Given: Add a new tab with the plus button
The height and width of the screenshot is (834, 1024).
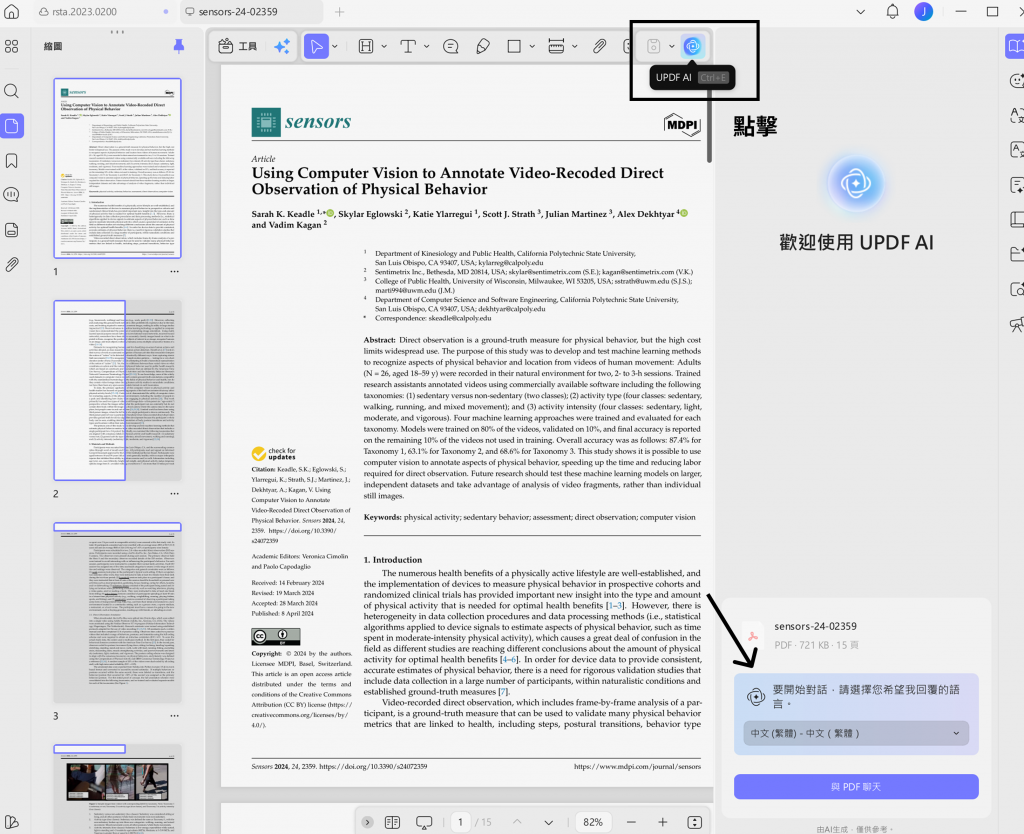Looking at the screenshot, I should click(x=340, y=12).
